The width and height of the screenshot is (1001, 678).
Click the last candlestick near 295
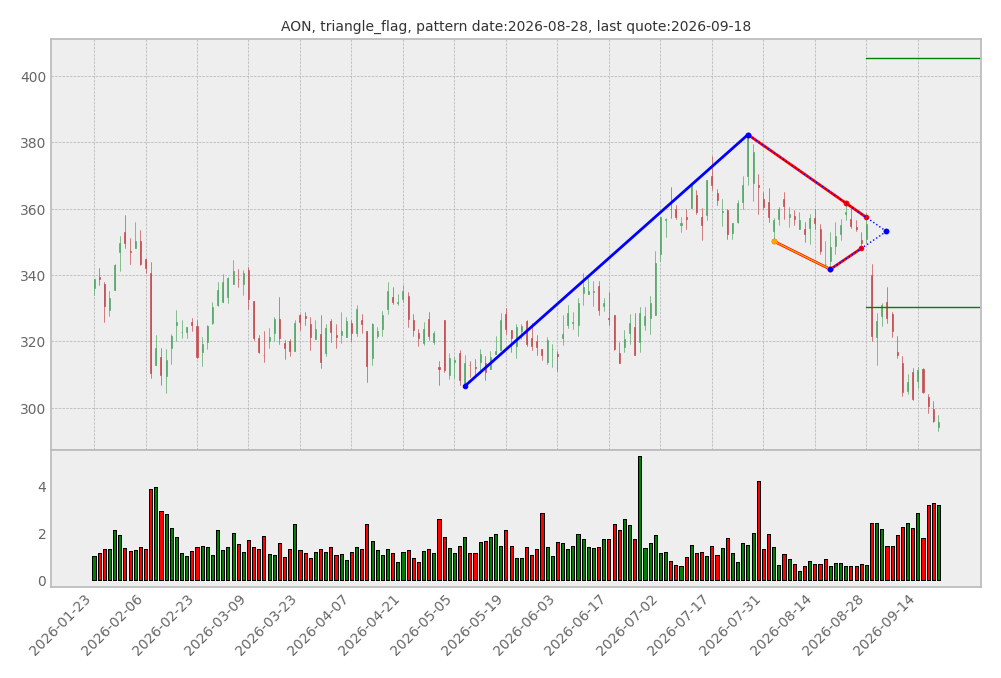point(938,423)
